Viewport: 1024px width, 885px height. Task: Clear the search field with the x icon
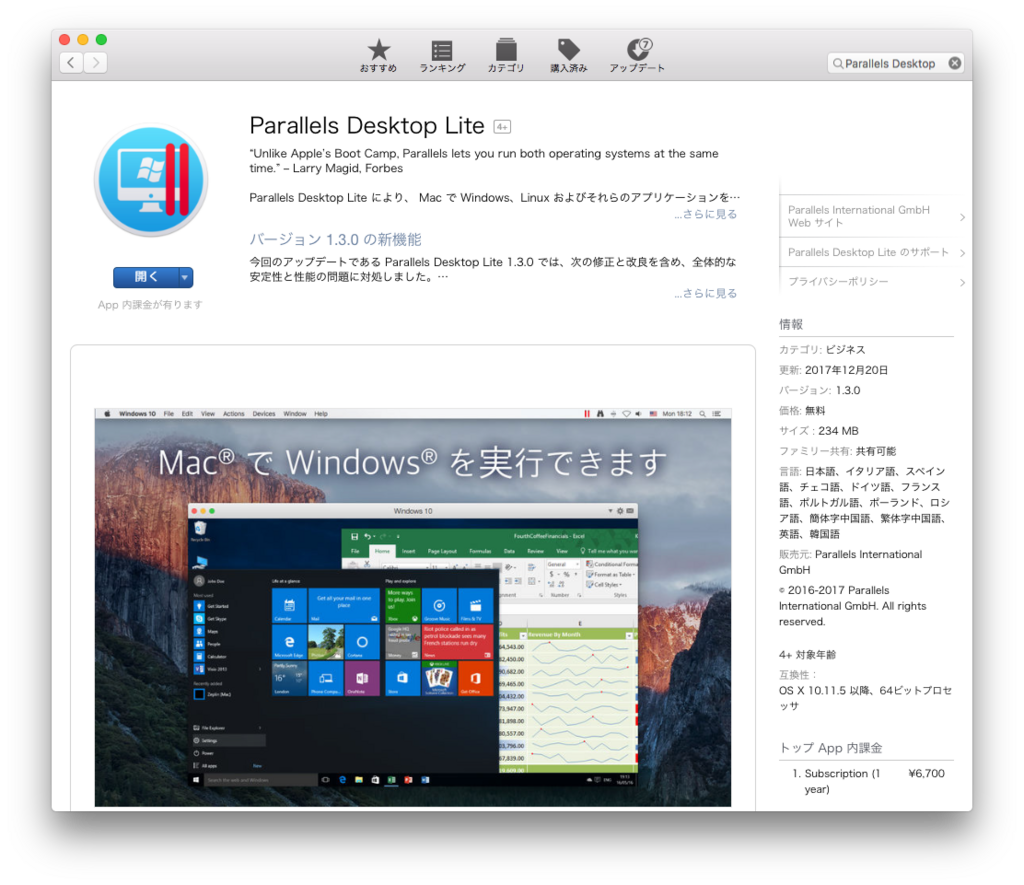[955, 63]
